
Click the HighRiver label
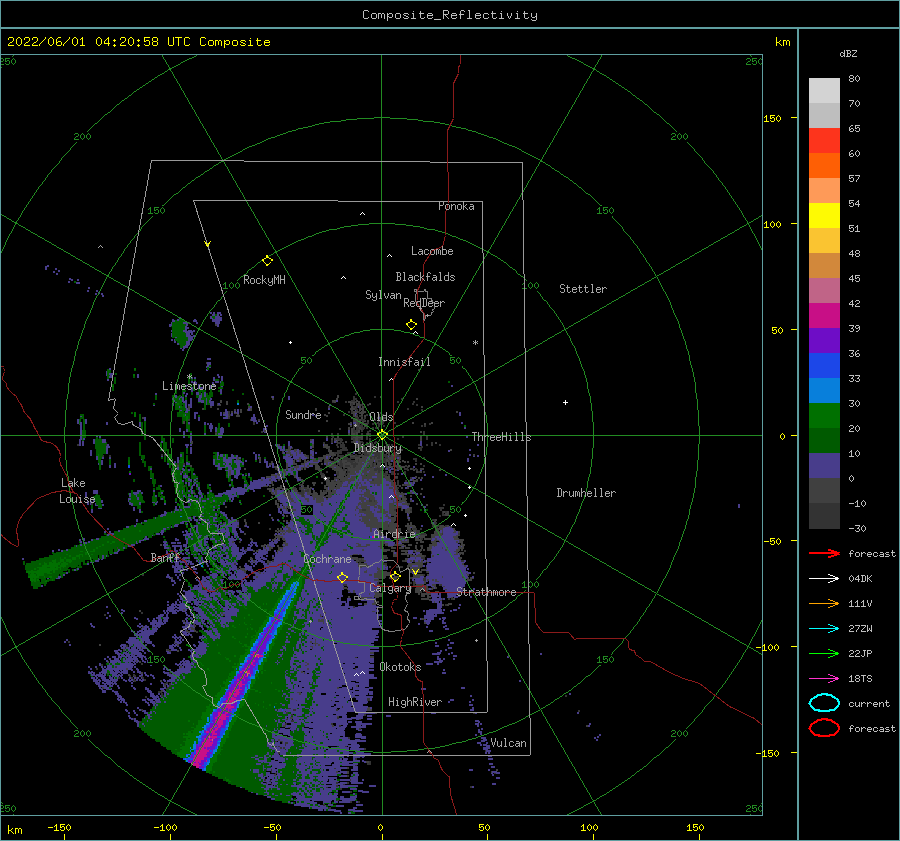[x=415, y=702]
